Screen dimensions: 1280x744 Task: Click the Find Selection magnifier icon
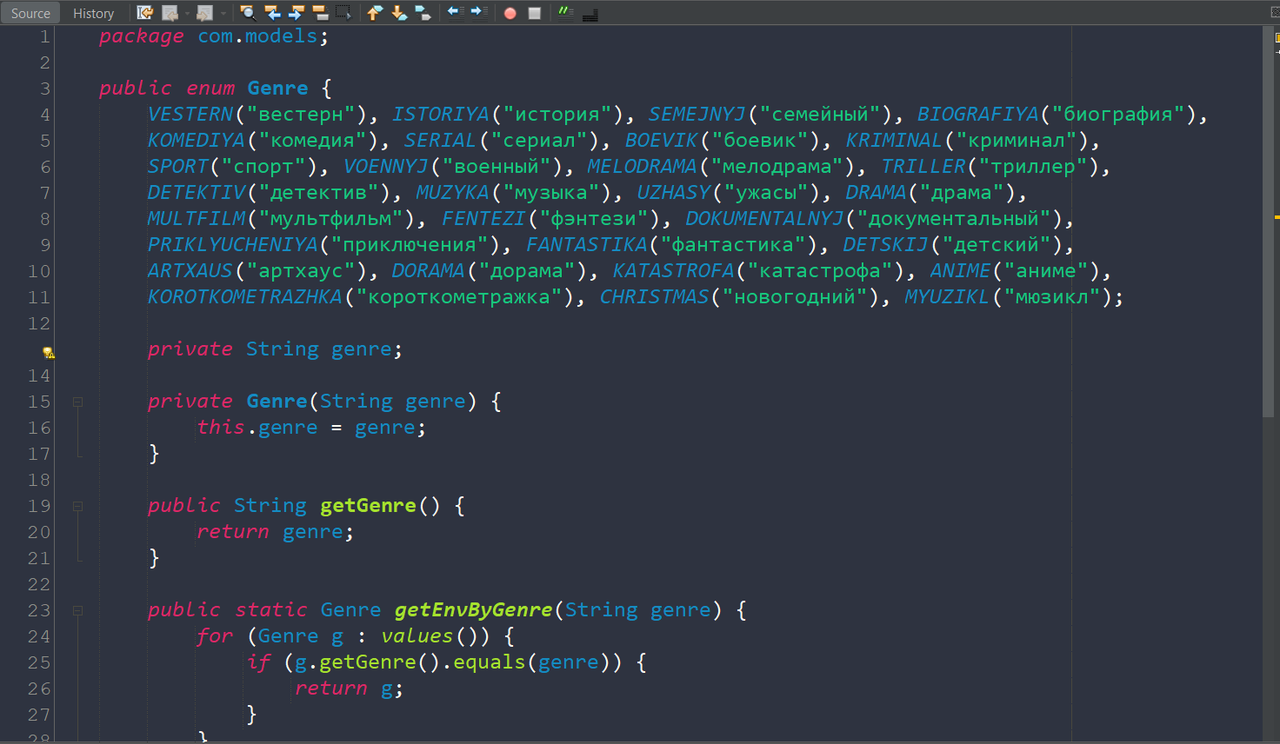[248, 13]
